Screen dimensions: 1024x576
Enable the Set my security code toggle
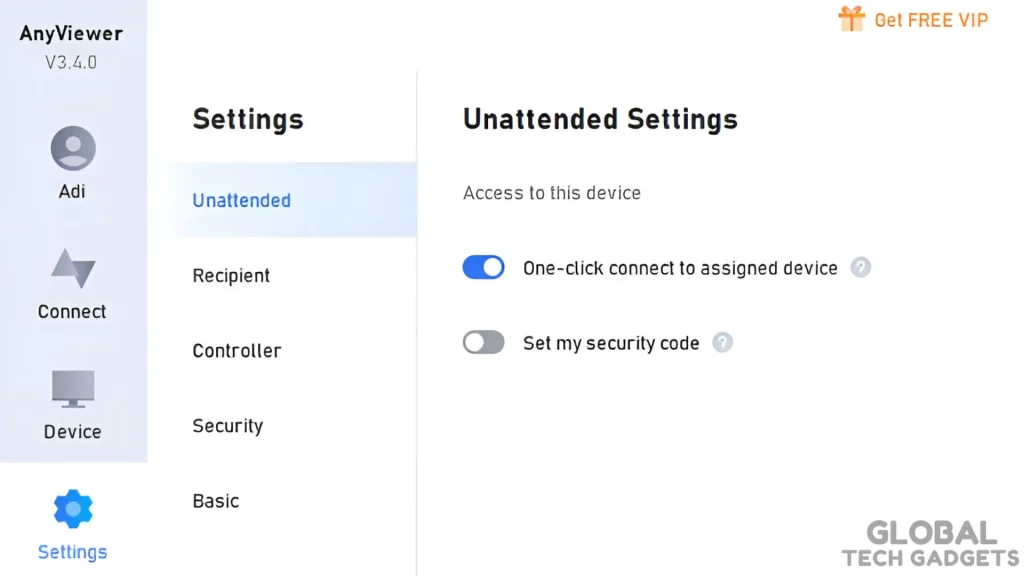coord(484,343)
